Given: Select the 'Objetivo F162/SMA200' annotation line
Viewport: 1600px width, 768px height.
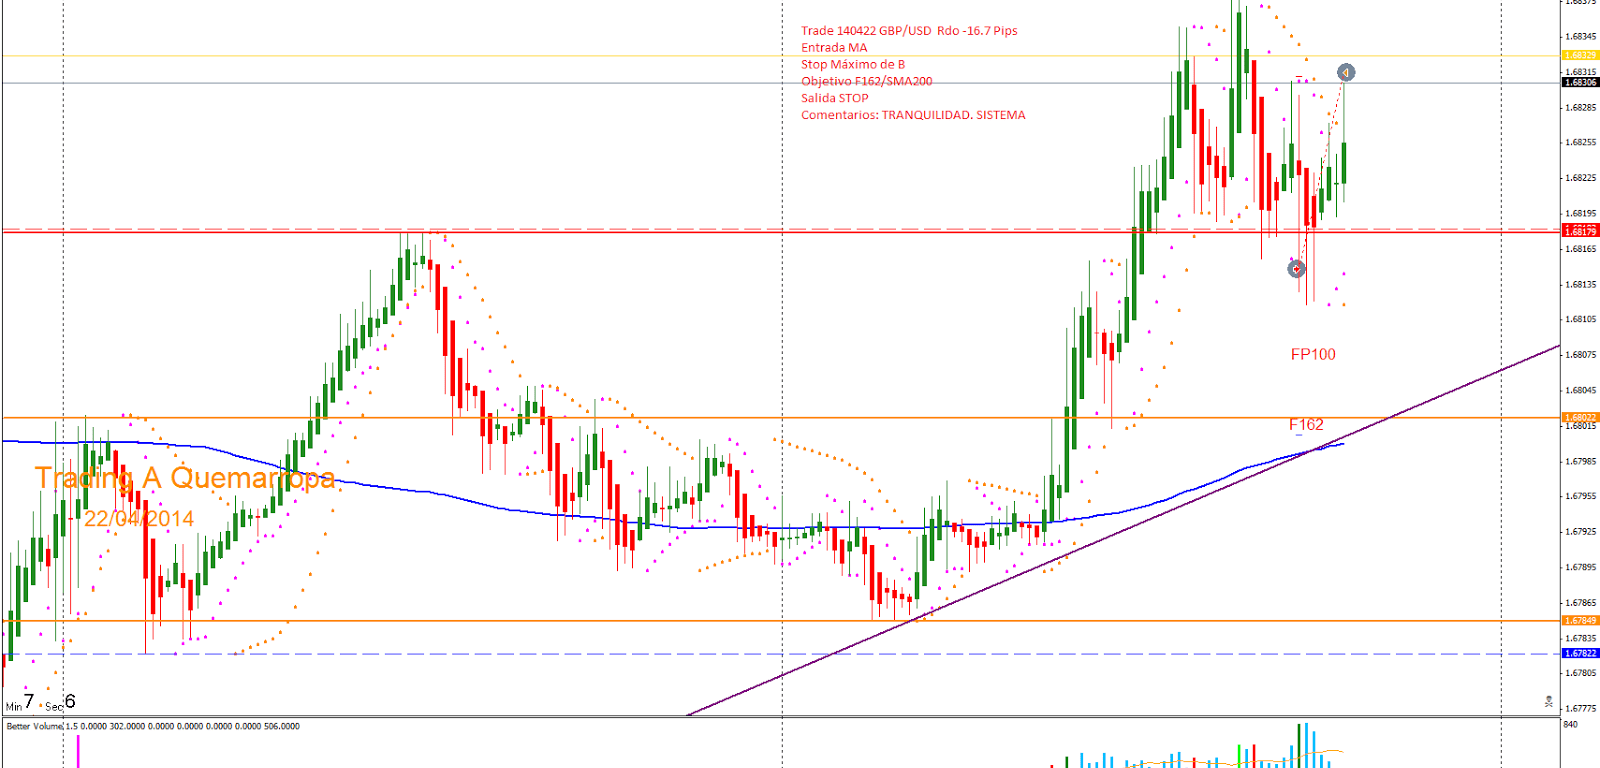Looking at the screenshot, I should [x=866, y=81].
